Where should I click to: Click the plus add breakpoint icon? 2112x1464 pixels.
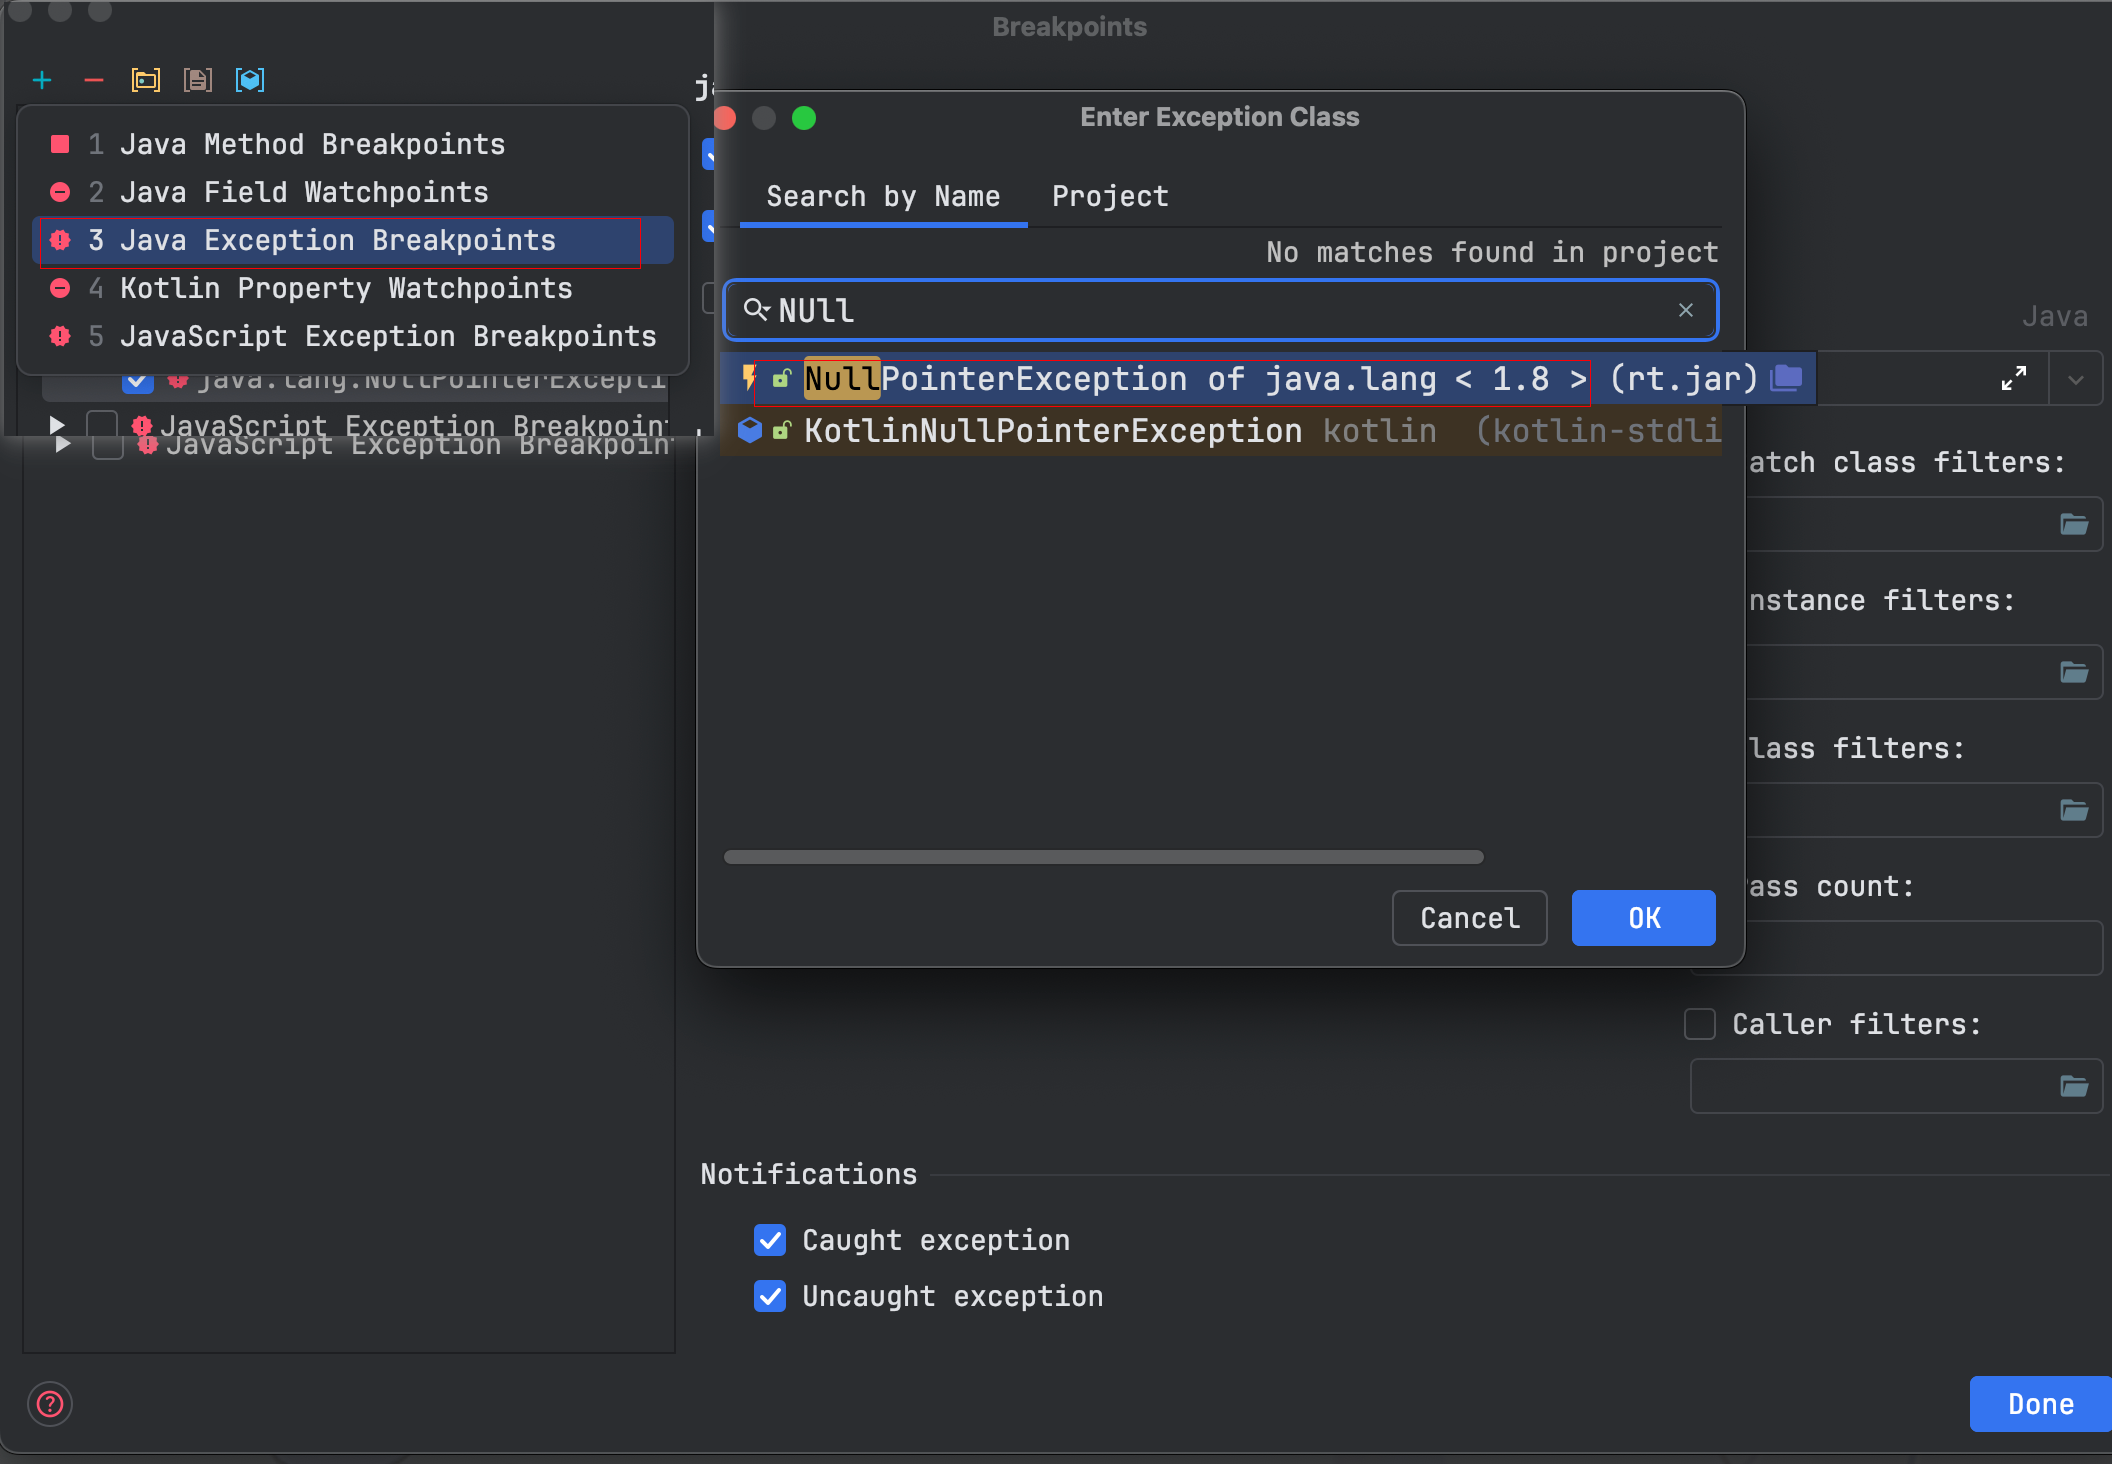[42, 80]
